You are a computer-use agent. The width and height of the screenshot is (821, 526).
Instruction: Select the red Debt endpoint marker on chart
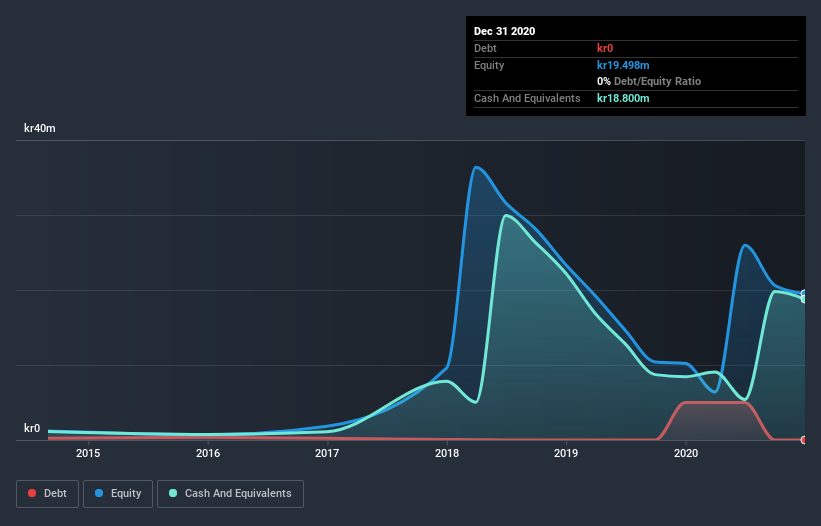click(x=804, y=440)
